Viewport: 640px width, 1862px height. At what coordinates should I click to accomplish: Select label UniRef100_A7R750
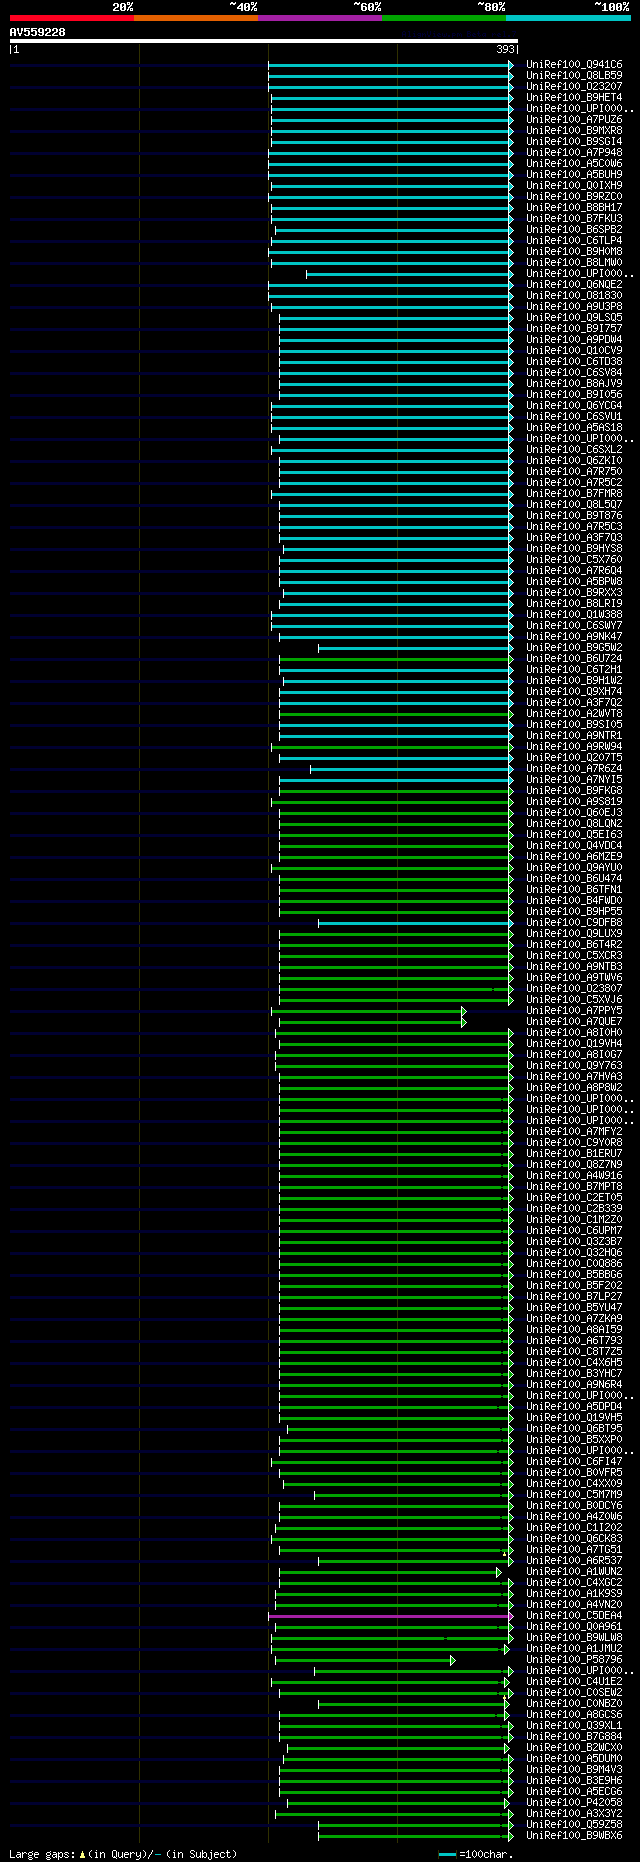(574, 472)
